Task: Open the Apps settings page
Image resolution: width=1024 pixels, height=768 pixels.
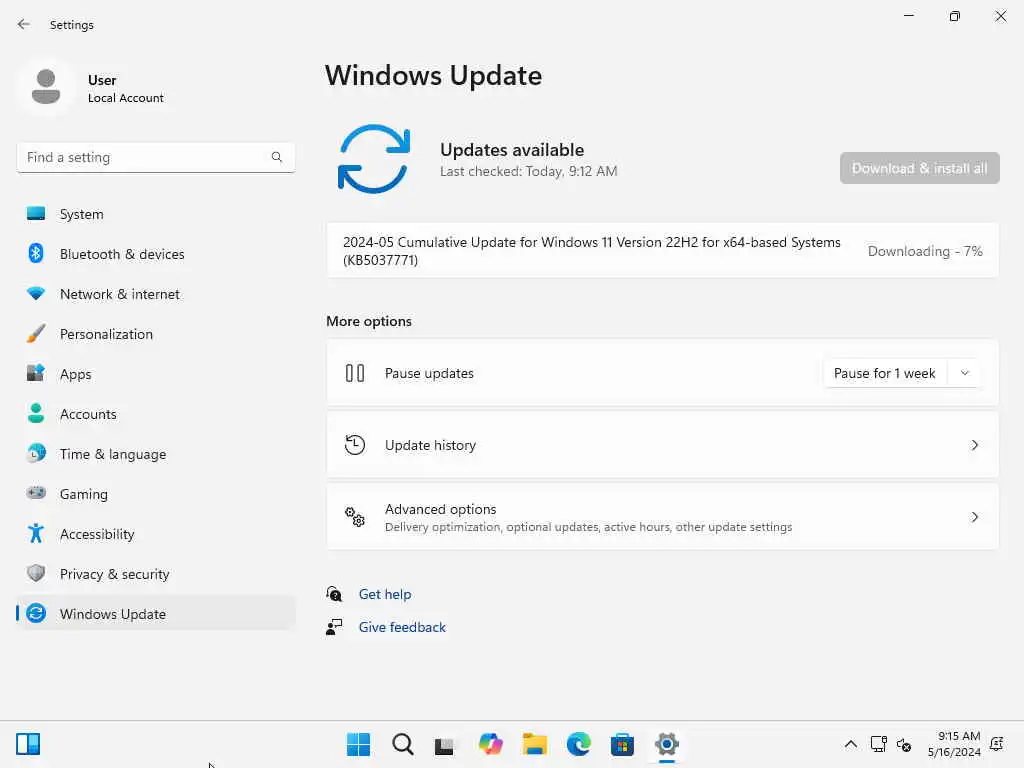Action: [155, 374]
